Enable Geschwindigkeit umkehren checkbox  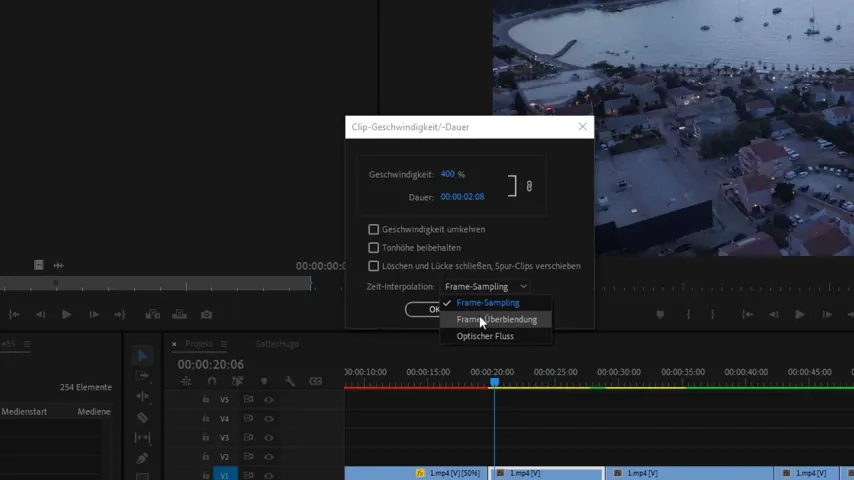click(x=373, y=229)
